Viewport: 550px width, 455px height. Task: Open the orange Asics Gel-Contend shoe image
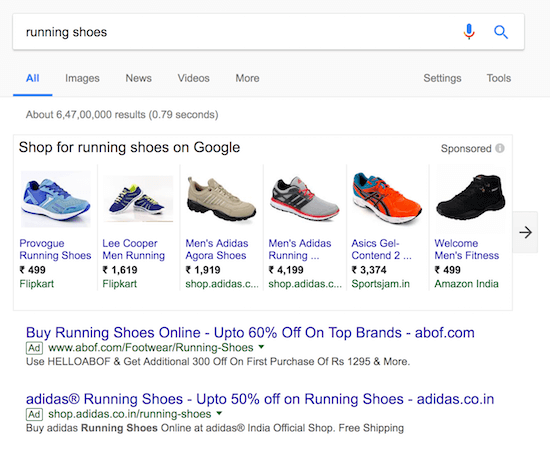387,198
